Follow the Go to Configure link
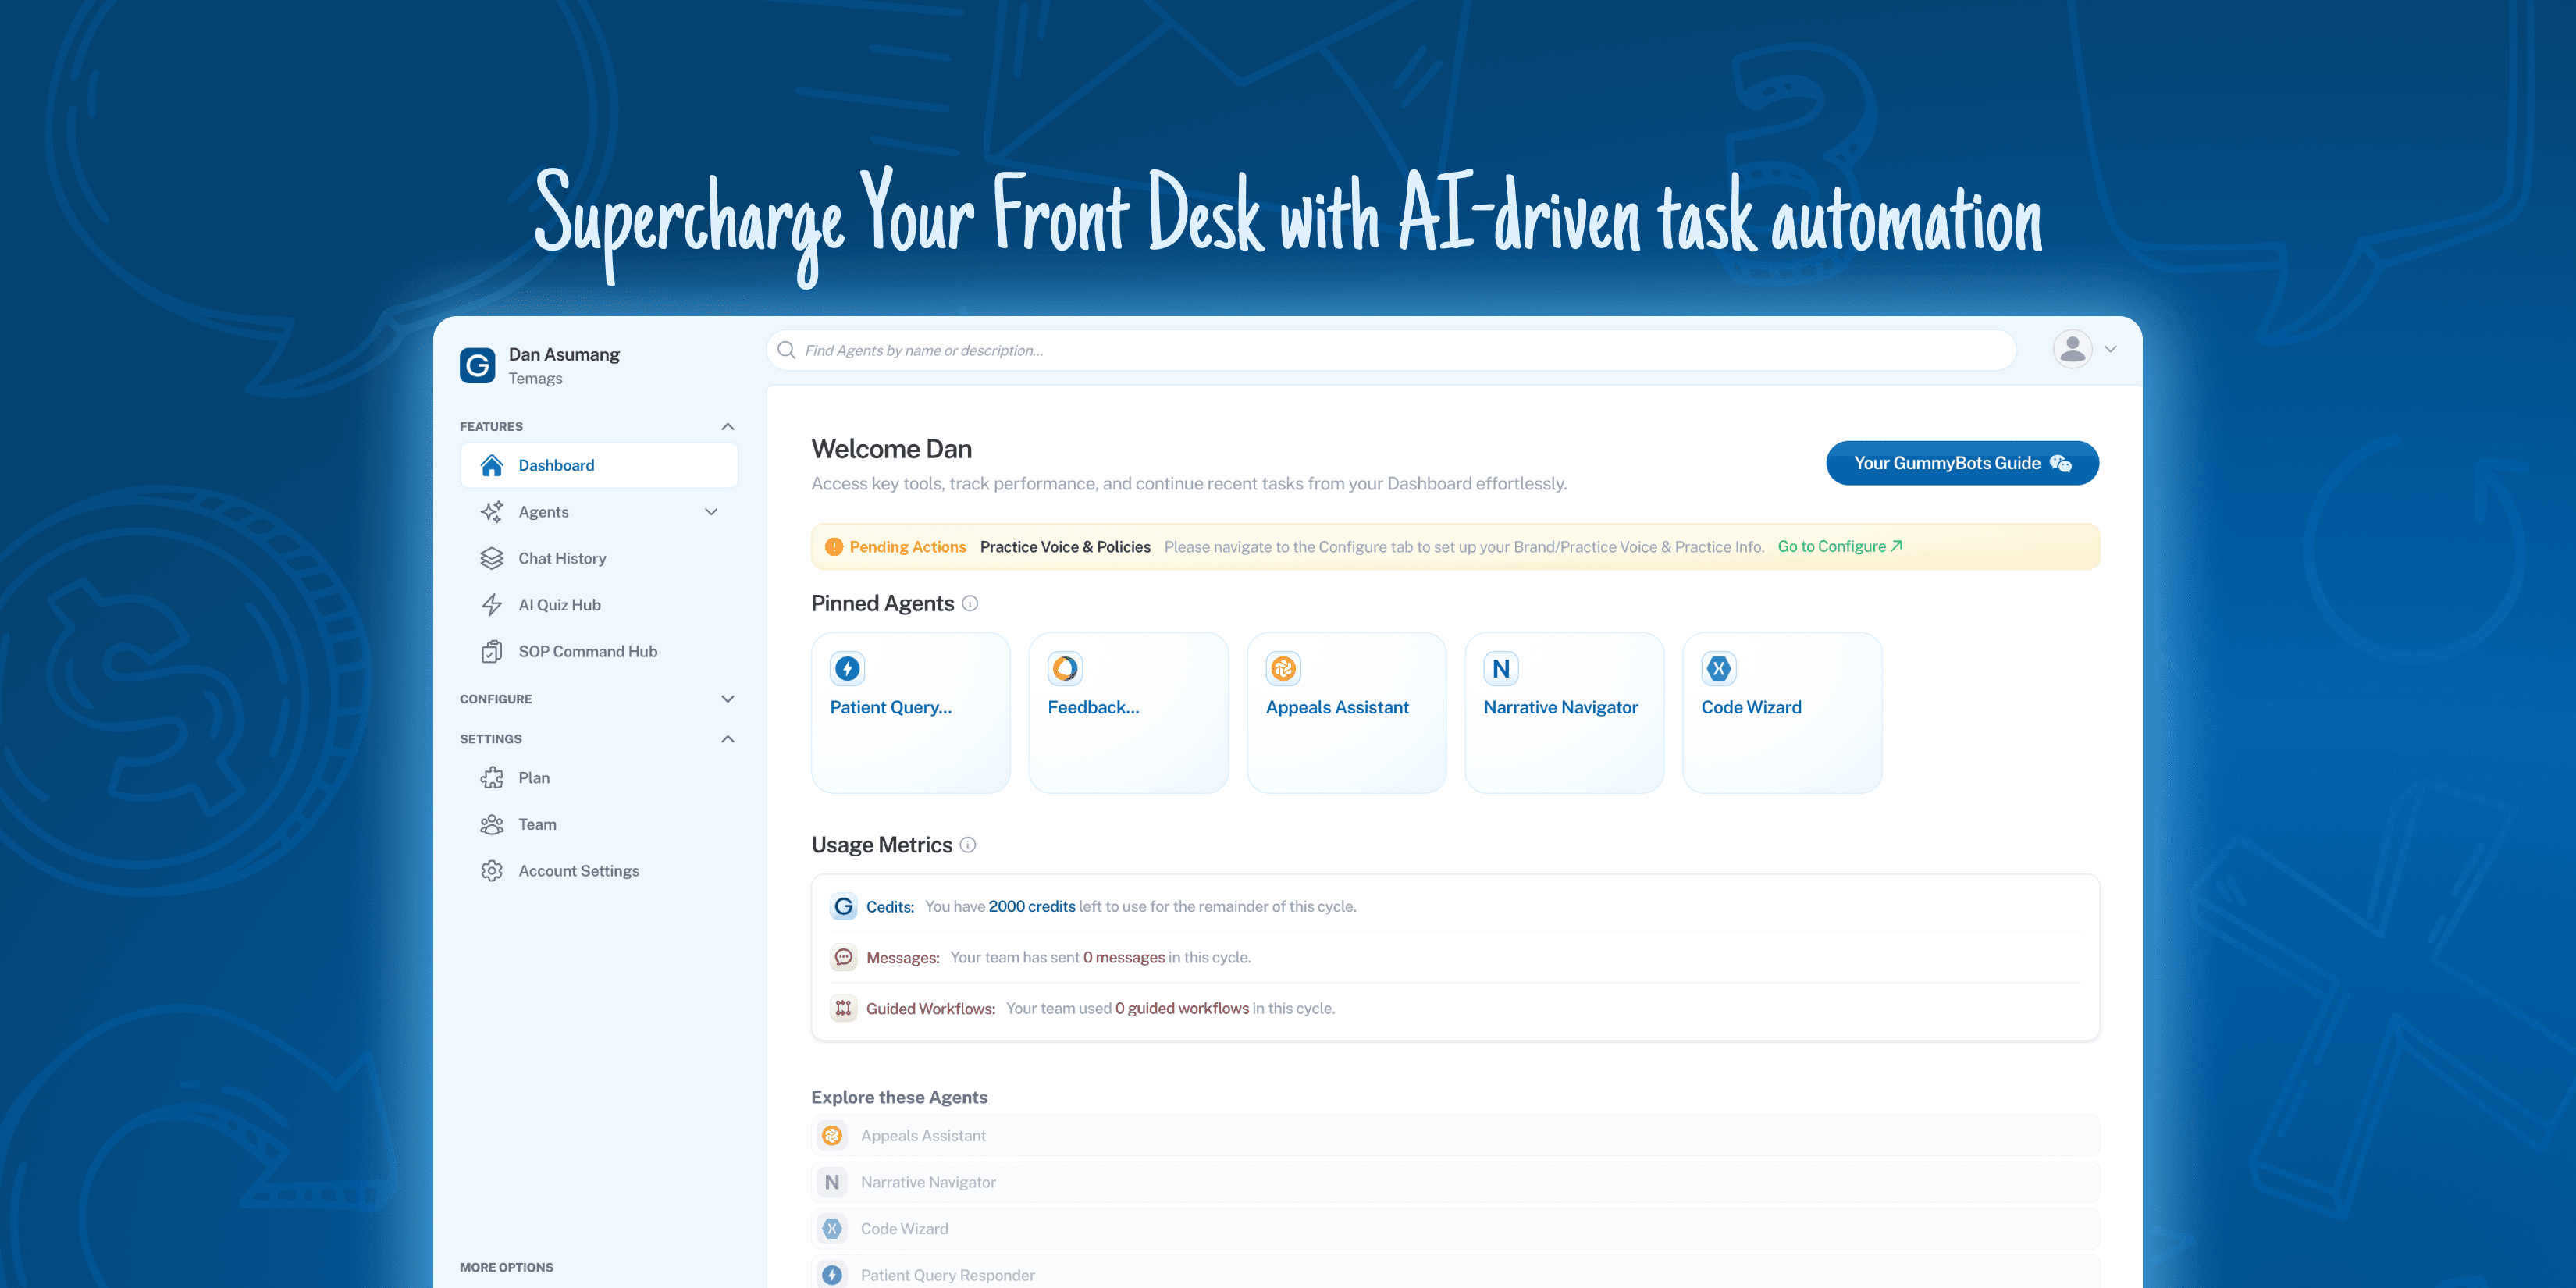This screenshot has height=1288, width=2576. [1840, 546]
